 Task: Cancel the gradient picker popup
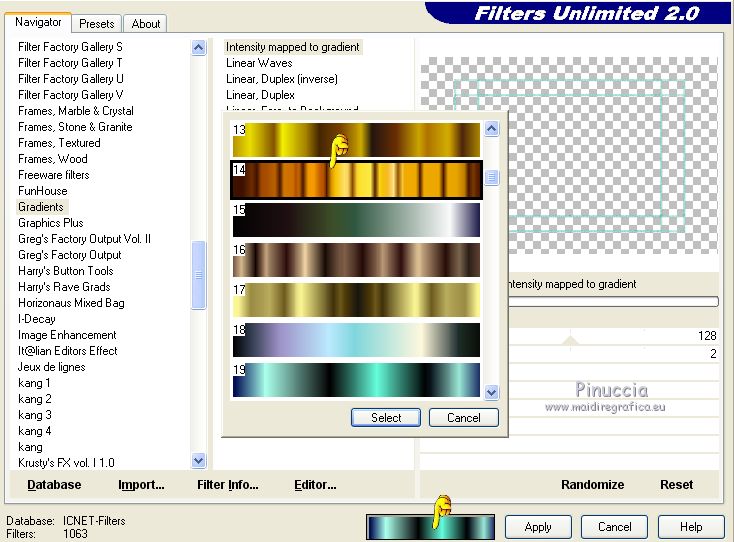pos(463,418)
